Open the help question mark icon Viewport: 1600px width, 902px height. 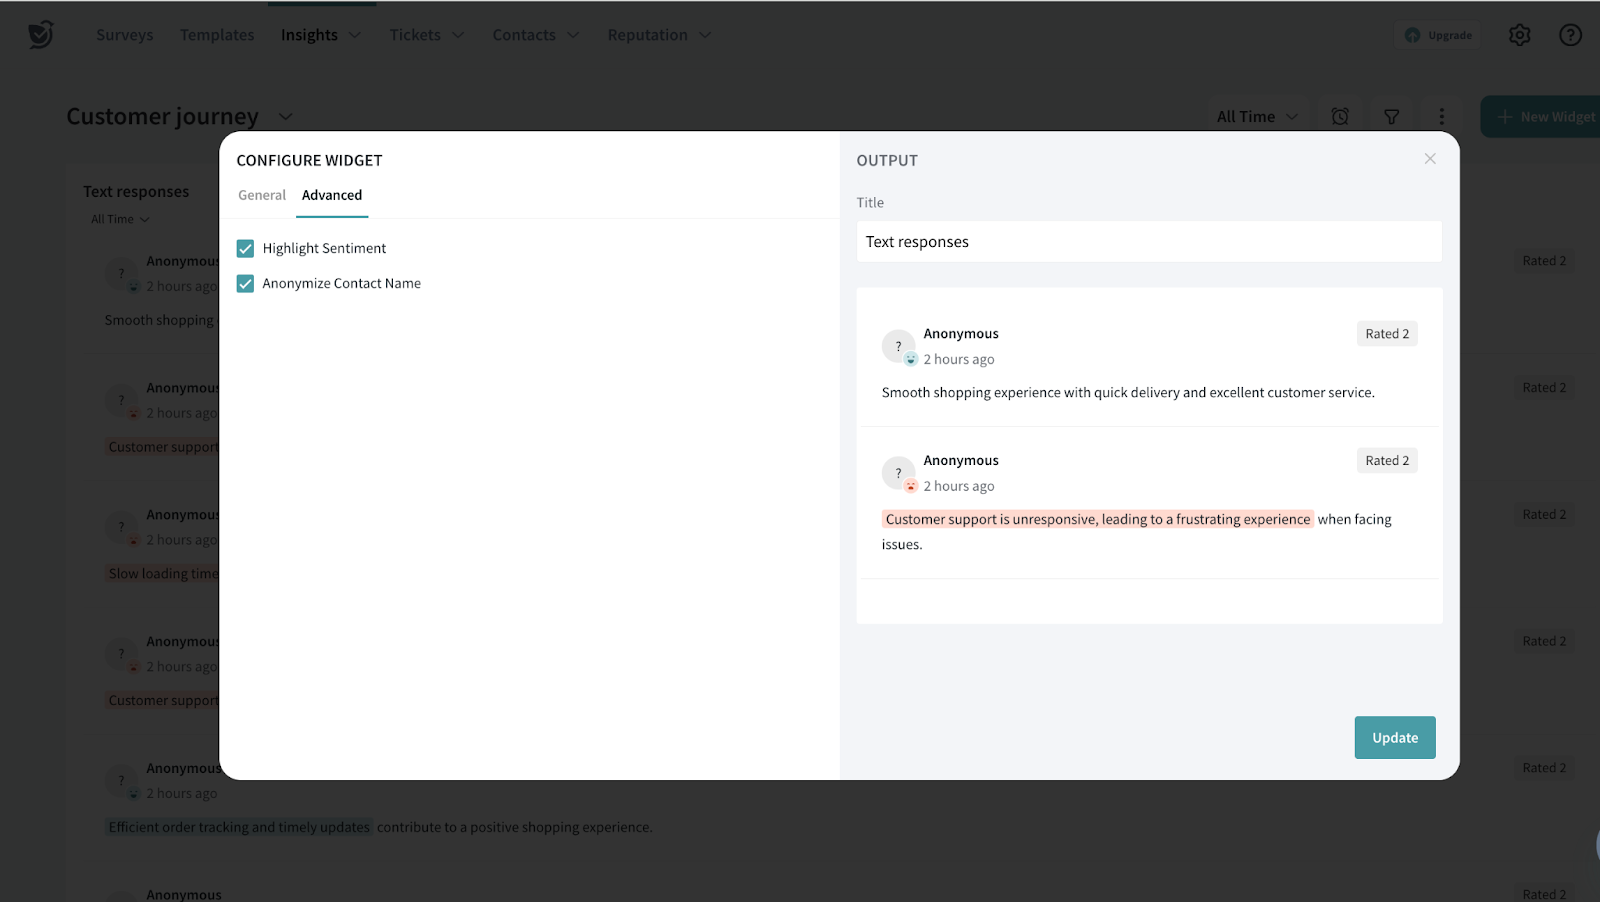[1570, 35]
